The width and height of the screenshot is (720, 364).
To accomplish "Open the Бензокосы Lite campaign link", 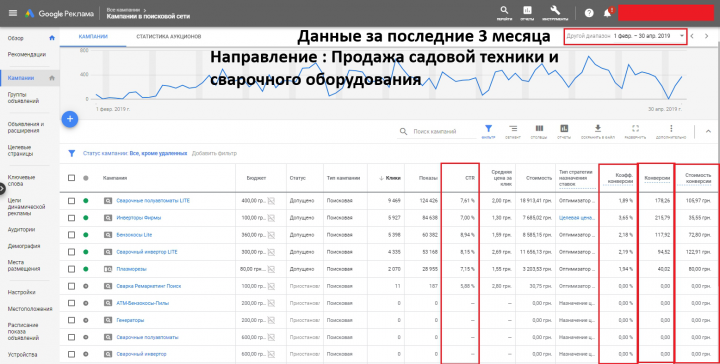I will tap(134, 235).
